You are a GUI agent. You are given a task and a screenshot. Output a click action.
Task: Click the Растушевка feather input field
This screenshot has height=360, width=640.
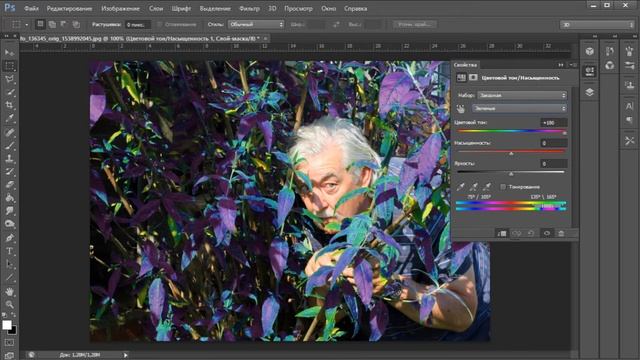[x=138, y=24]
